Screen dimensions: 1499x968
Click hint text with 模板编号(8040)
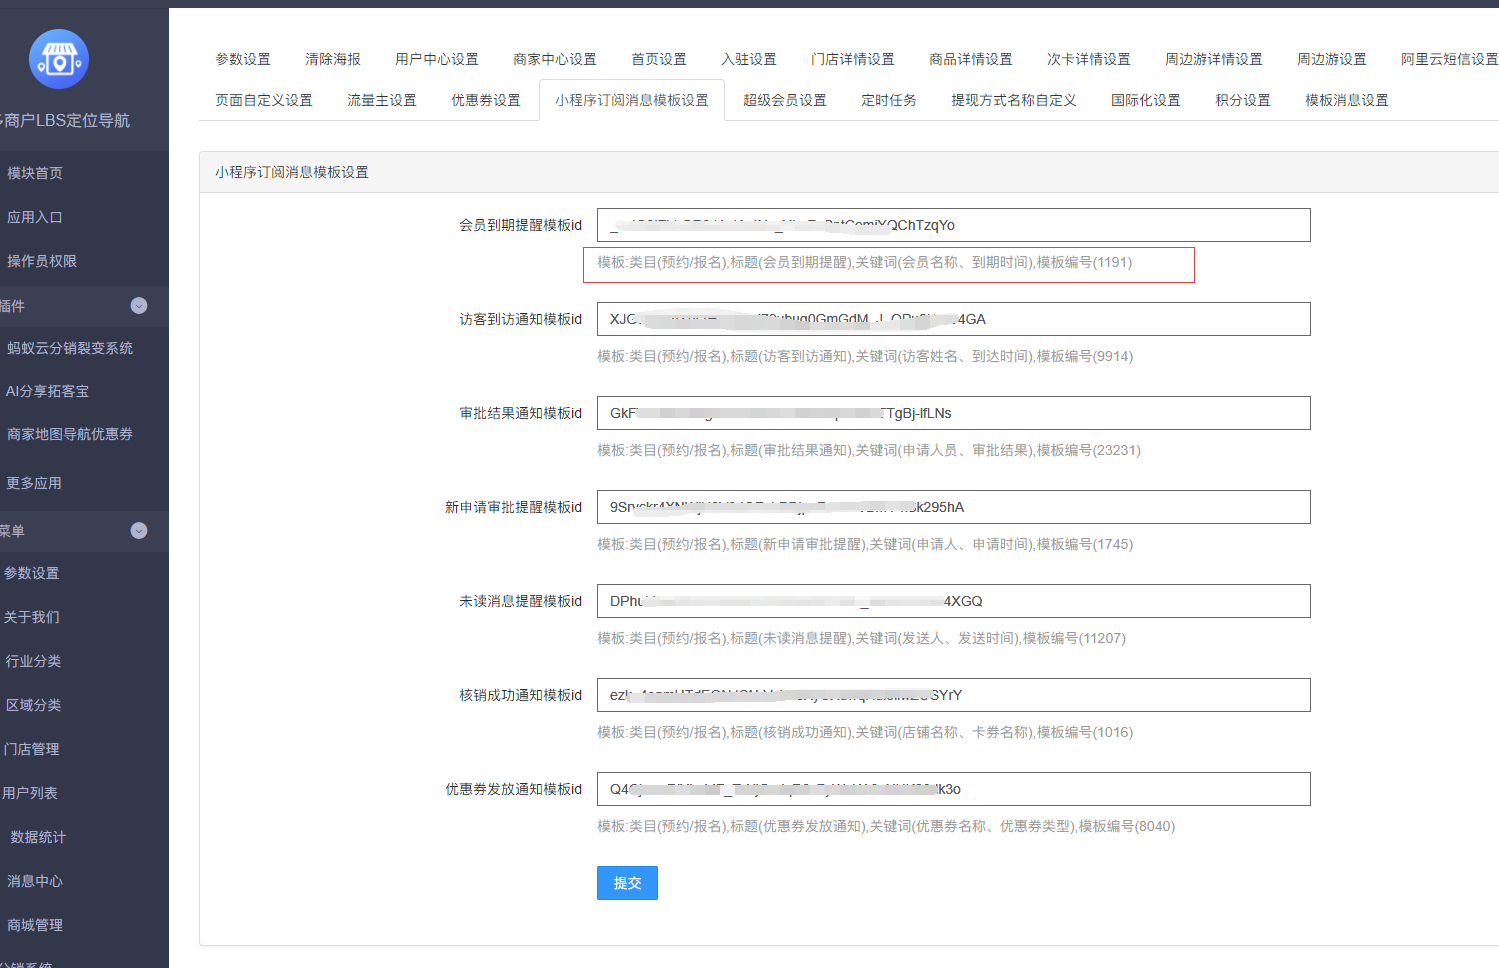coord(886,826)
